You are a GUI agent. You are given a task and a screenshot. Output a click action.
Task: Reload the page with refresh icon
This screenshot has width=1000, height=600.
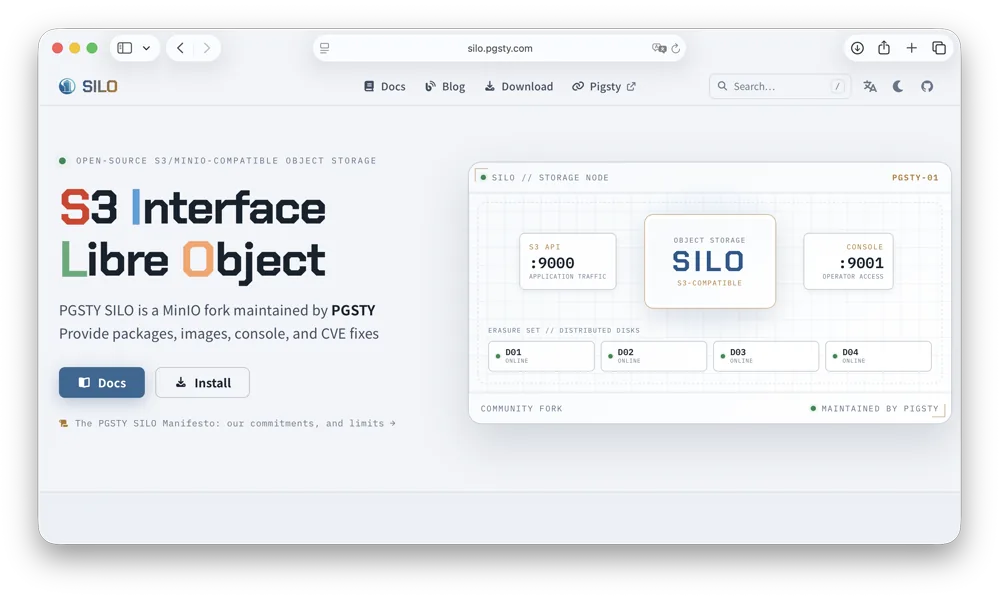[x=676, y=48]
